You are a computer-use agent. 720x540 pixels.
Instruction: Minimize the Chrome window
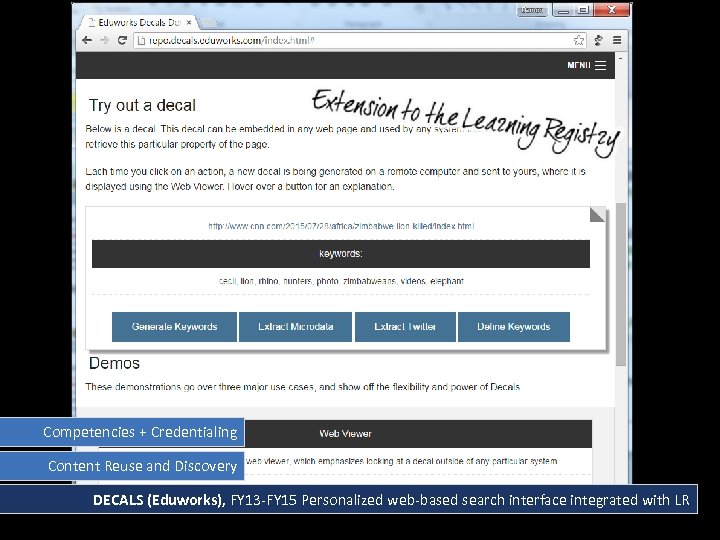pos(563,10)
